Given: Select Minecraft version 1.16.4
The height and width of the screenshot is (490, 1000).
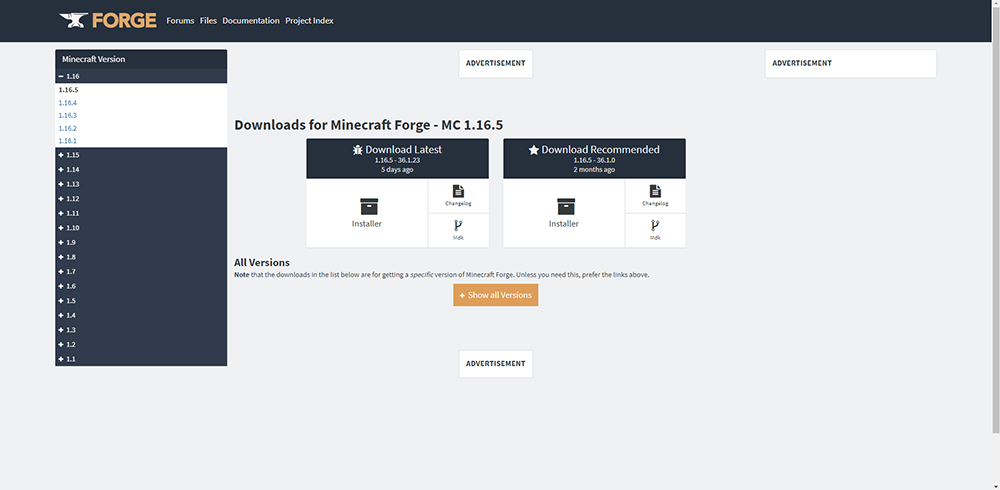Looking at the screenshot, I should (68, 103).
